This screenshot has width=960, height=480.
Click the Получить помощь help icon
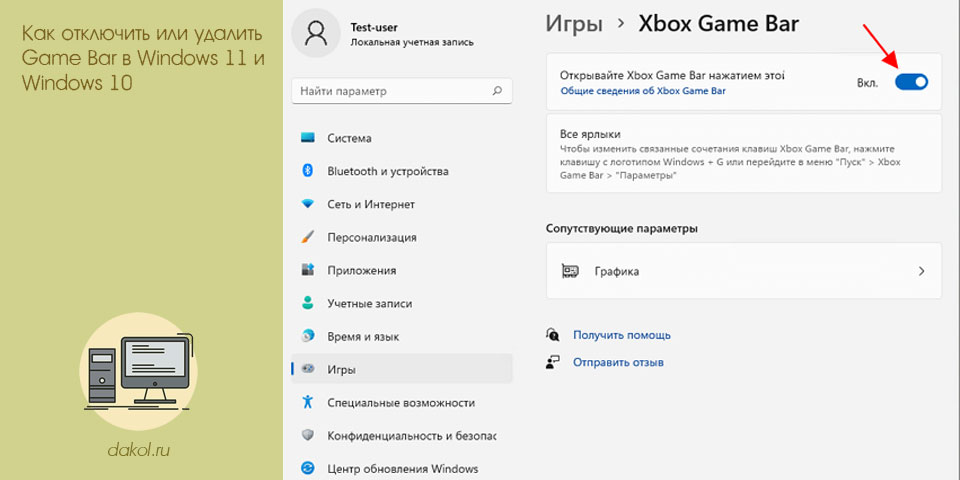pyautogui.click(x=553, y=335)
